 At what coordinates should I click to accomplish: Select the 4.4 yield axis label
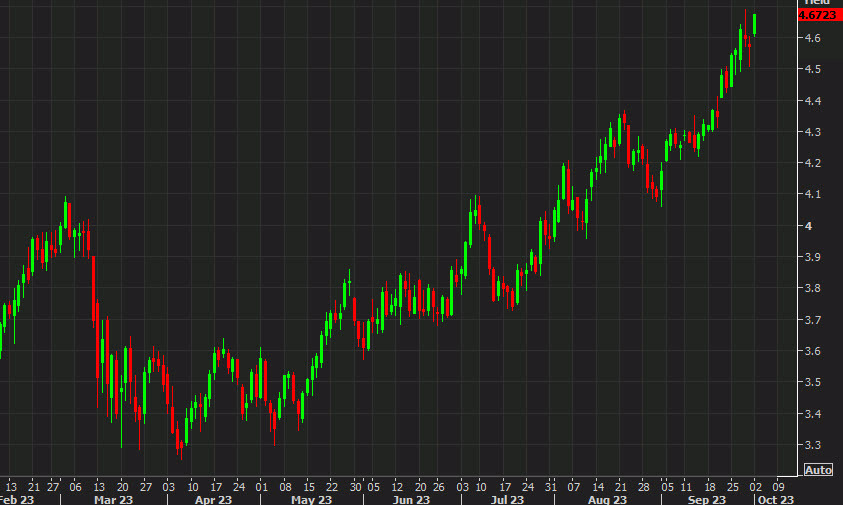[812, 101]
